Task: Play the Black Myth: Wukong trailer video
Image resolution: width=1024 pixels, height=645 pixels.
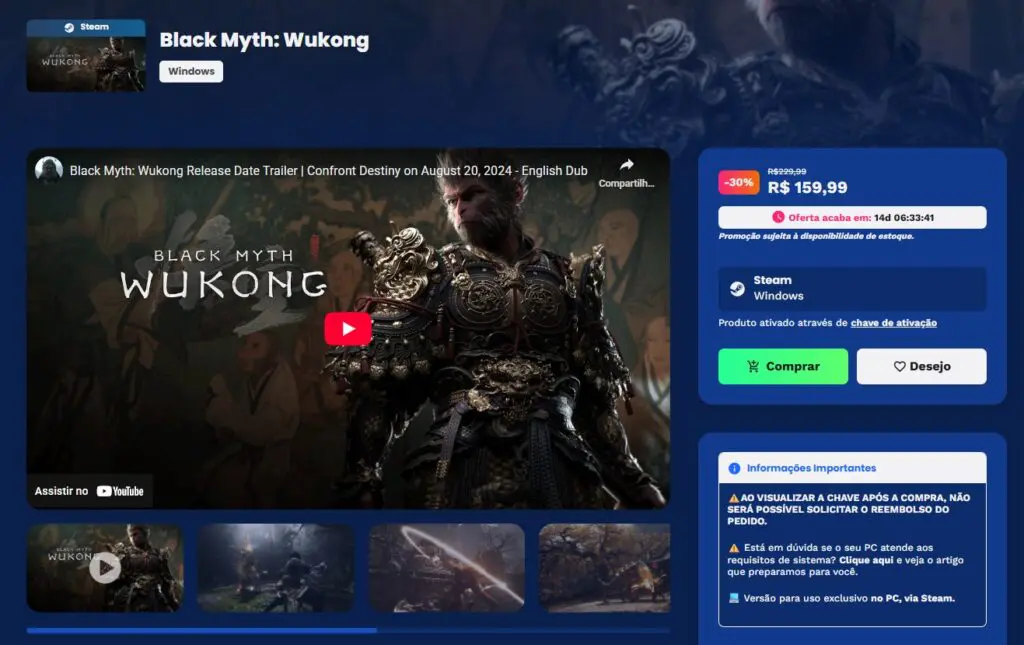Action: coord(347,329)
